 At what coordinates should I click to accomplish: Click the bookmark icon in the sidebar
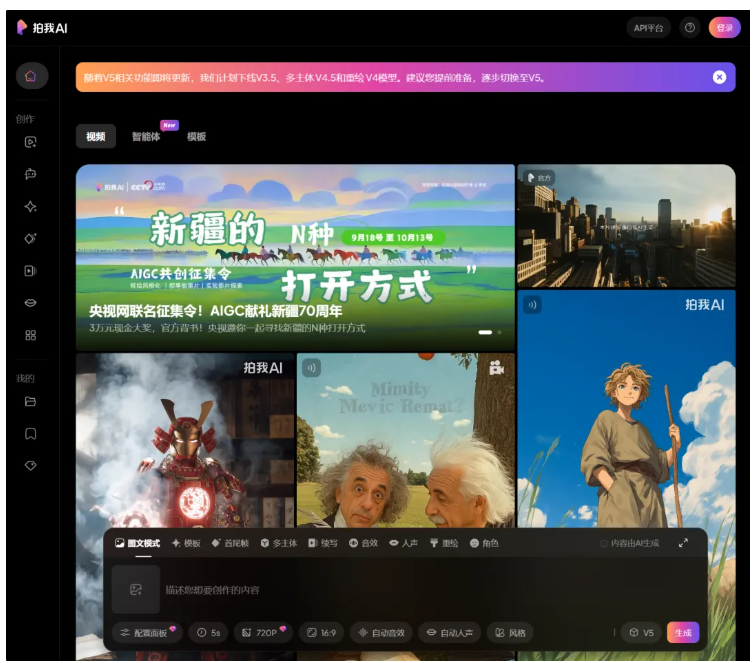pyautogui.click(x=31, y=434)
